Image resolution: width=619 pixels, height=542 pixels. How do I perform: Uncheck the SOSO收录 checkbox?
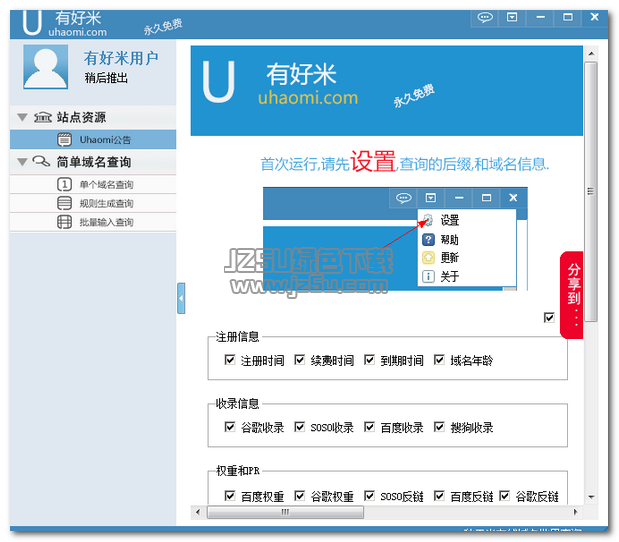tap(300, 427)
